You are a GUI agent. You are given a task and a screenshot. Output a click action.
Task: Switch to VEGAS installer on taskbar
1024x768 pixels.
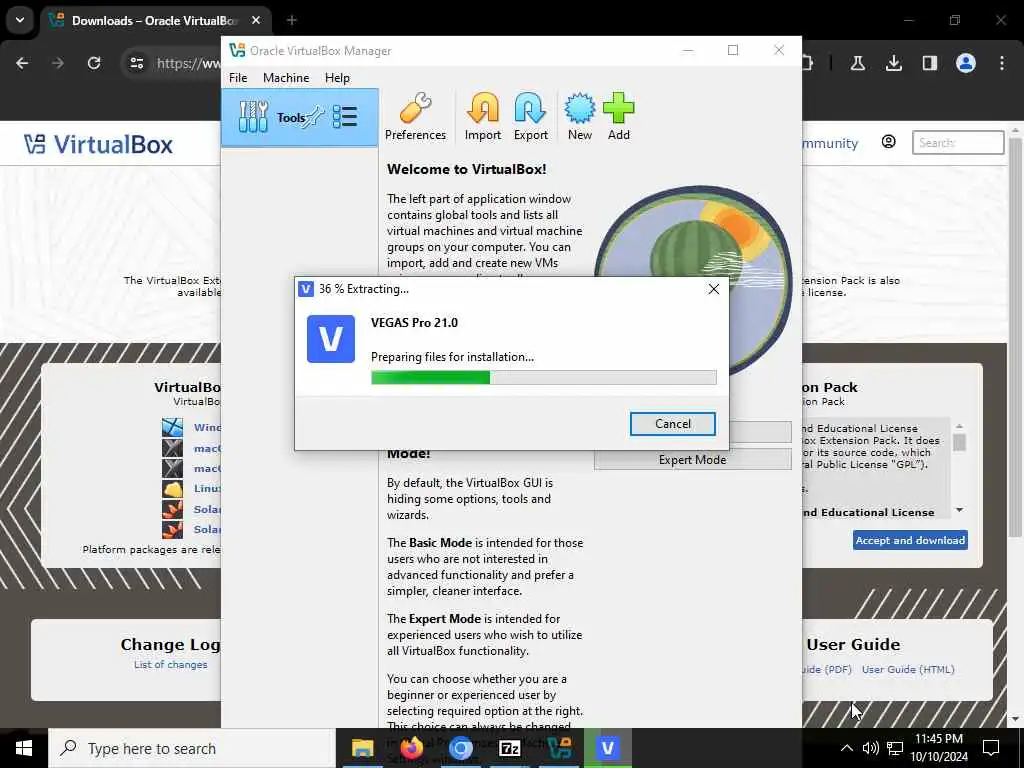(x=608, y=748)
